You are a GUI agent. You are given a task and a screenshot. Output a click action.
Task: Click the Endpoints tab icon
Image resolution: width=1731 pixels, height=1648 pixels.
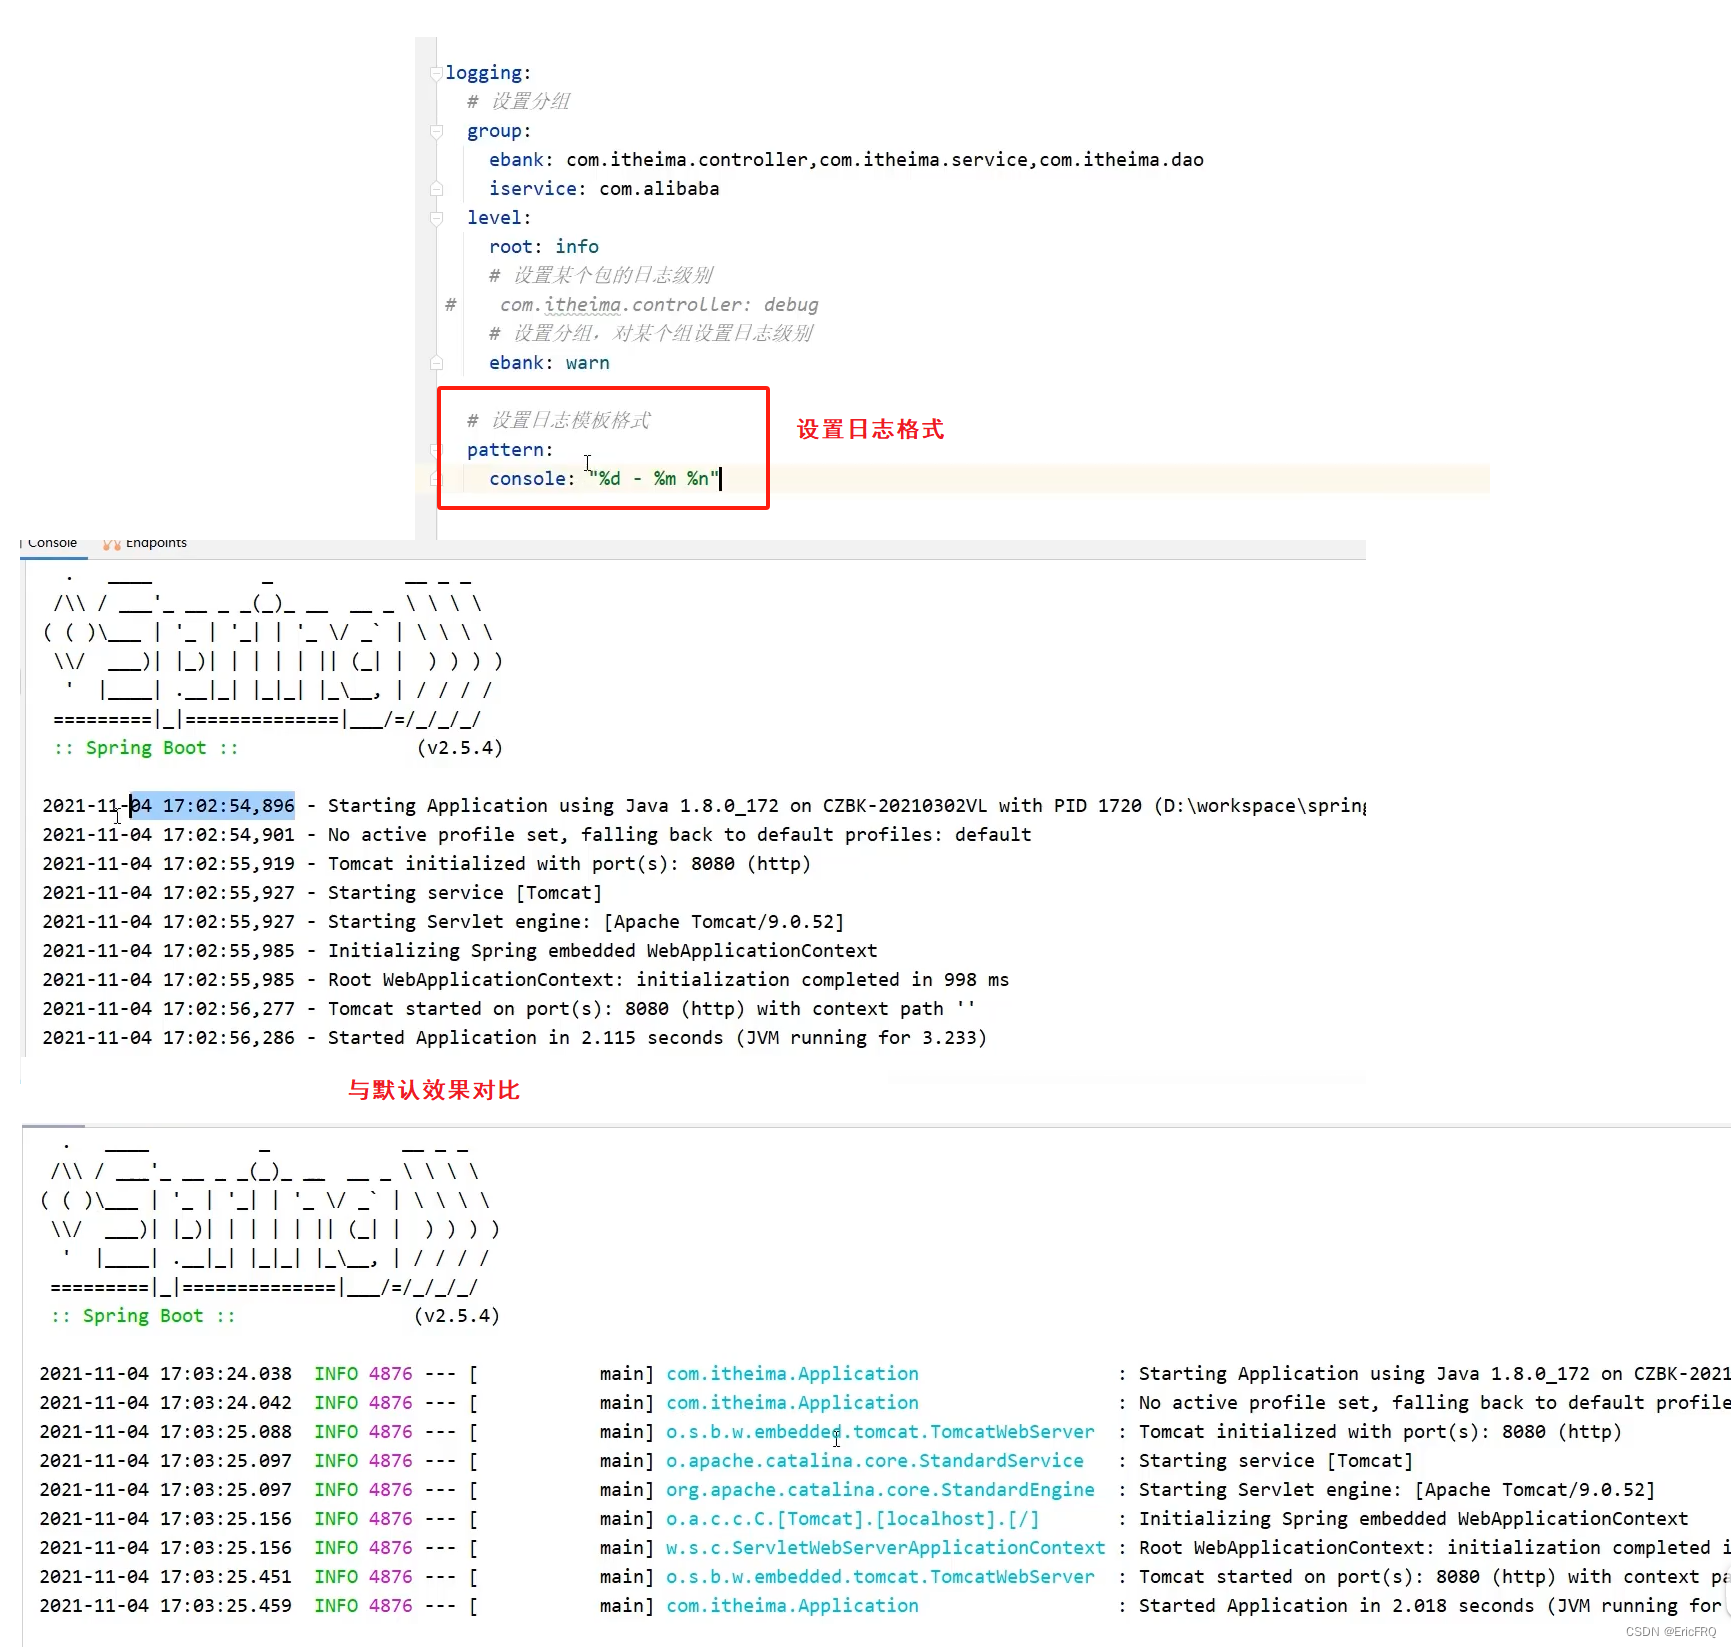pos(112,544)
